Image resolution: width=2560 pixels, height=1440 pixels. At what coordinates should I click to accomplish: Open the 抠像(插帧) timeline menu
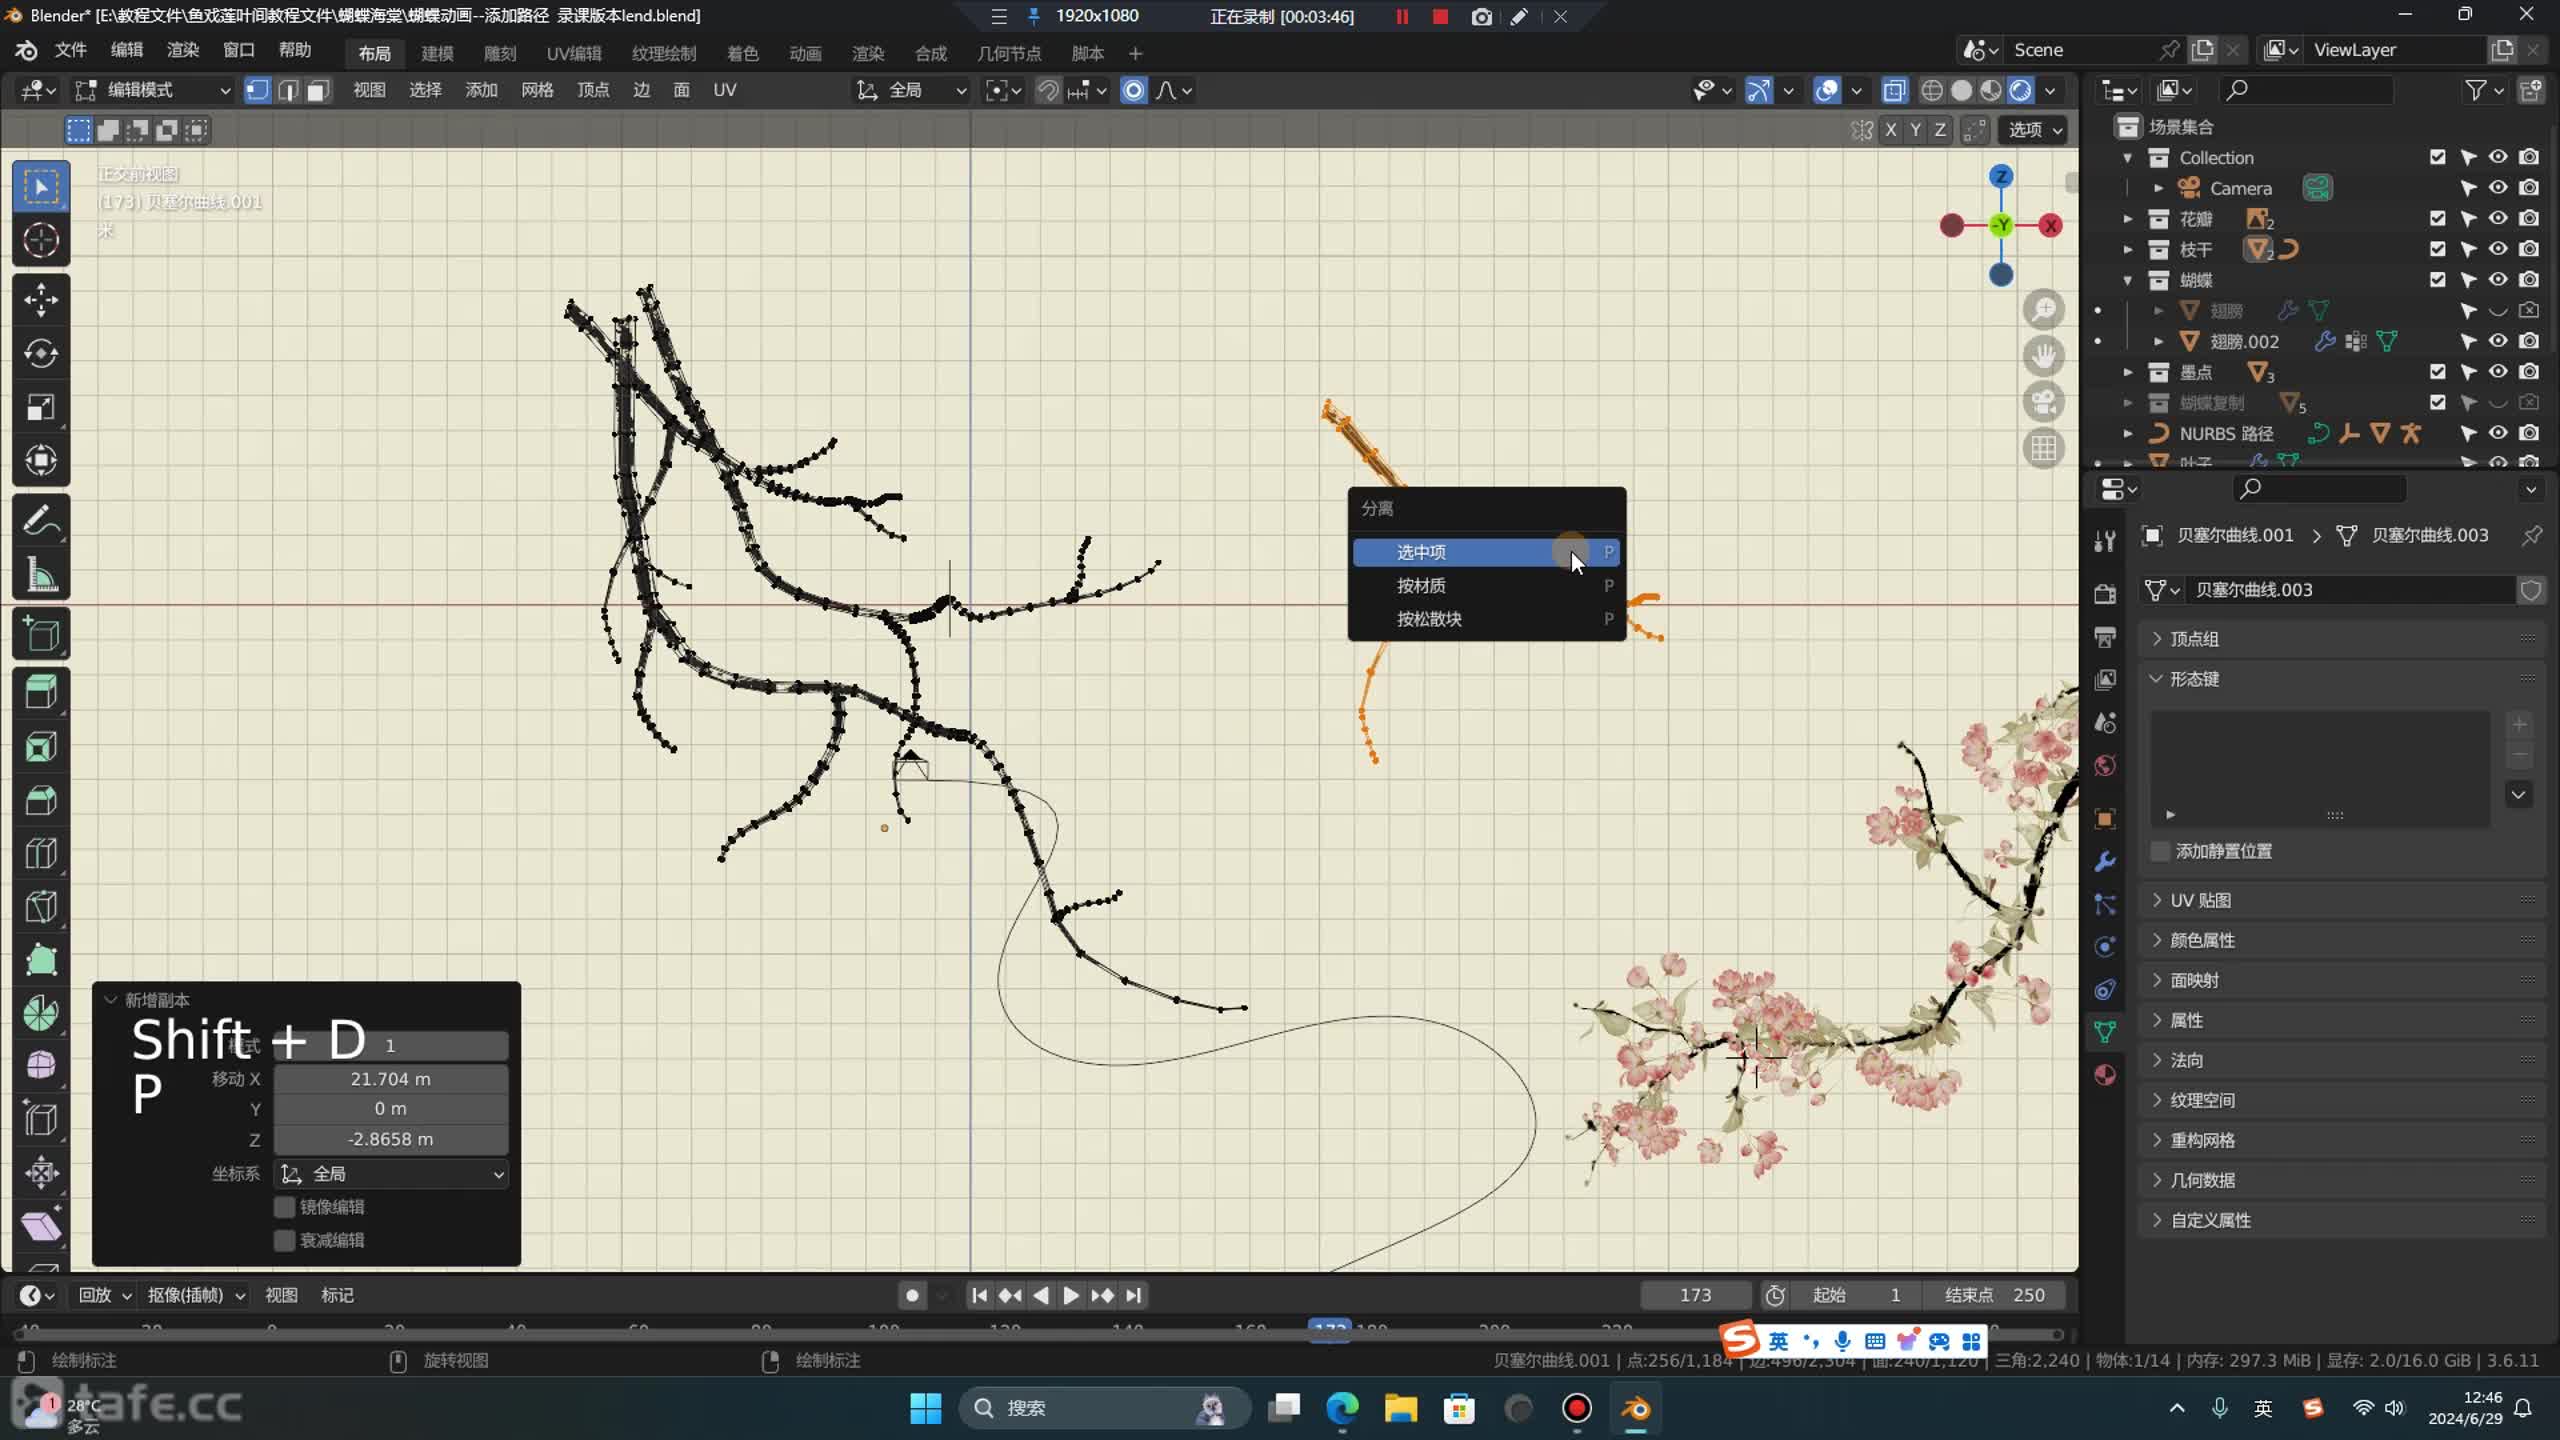coord(196,1295)
